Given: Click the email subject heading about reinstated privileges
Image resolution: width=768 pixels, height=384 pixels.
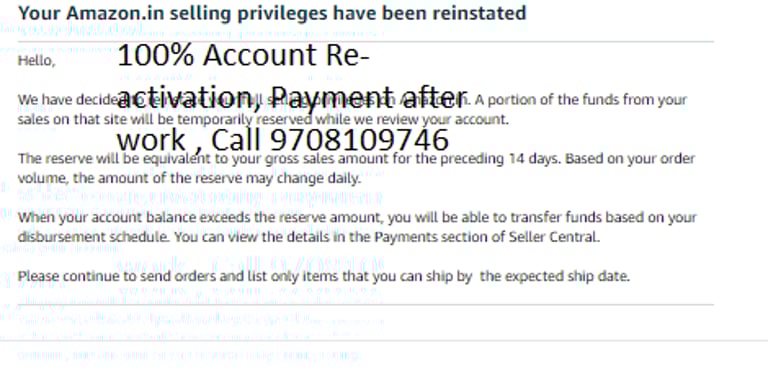Looking at the screenshot, I should point(272,13).
